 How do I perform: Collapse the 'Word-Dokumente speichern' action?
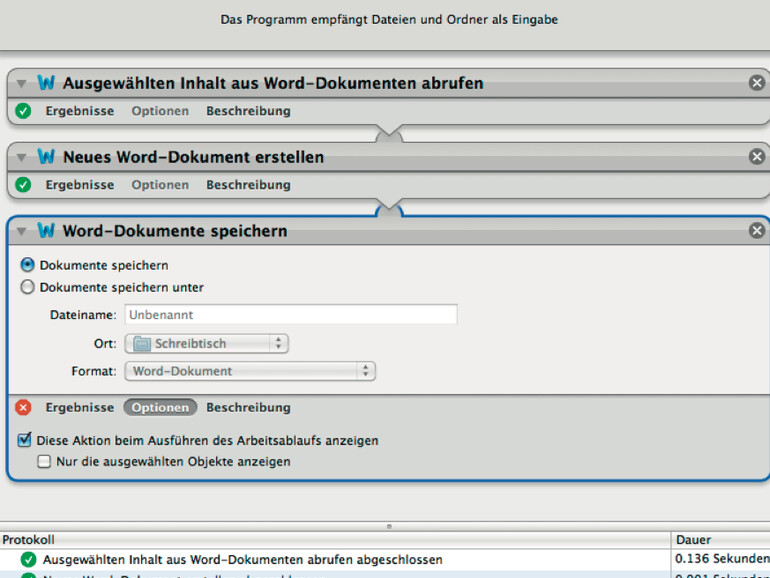point(22,232)
